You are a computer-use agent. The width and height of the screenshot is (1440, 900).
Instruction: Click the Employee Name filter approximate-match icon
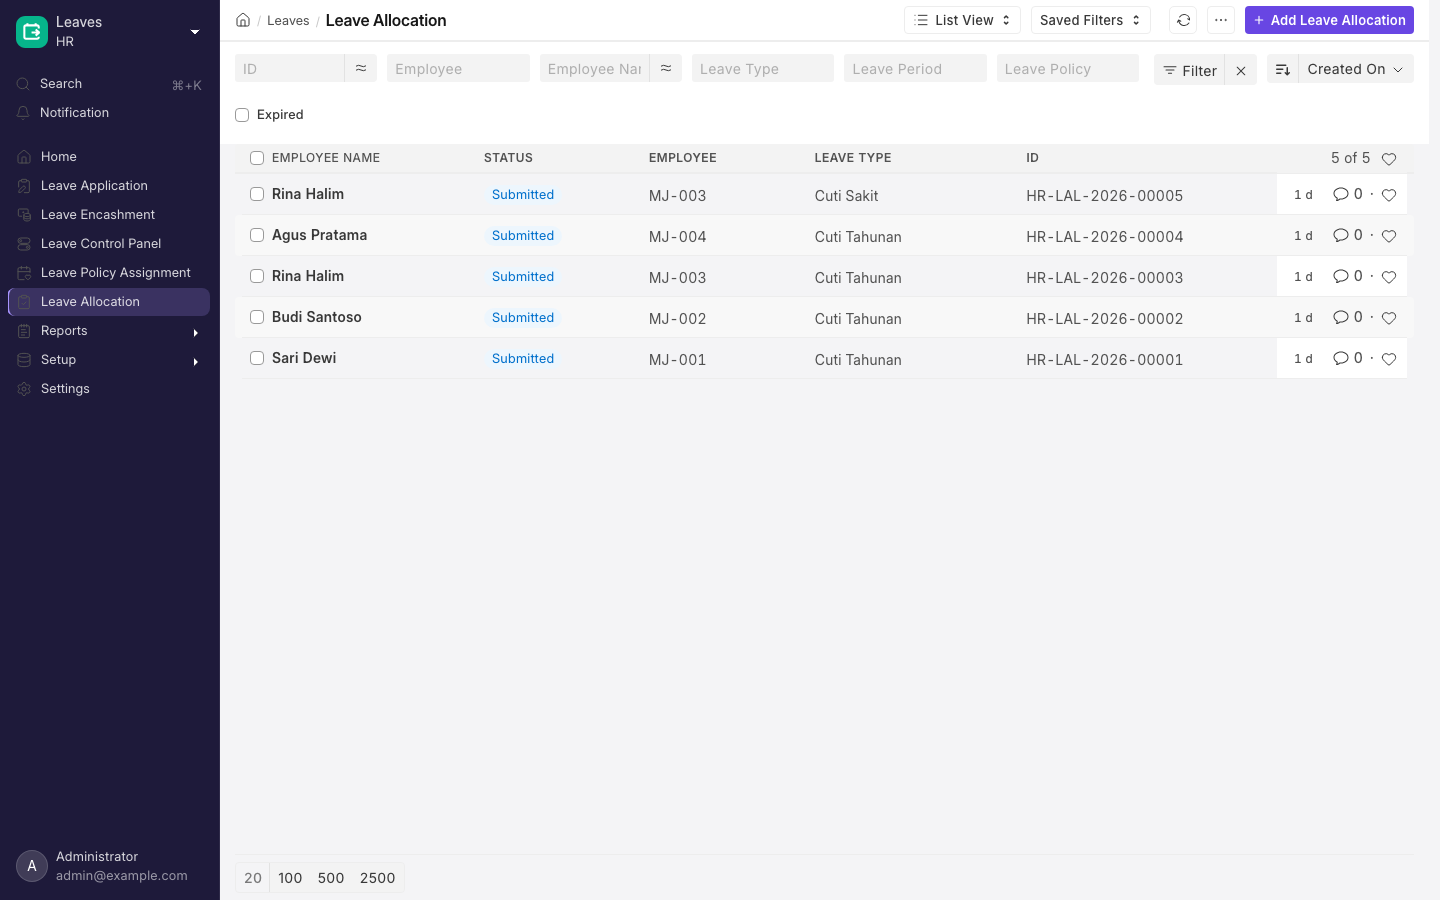pyautogui.click(x=666, y=68)
